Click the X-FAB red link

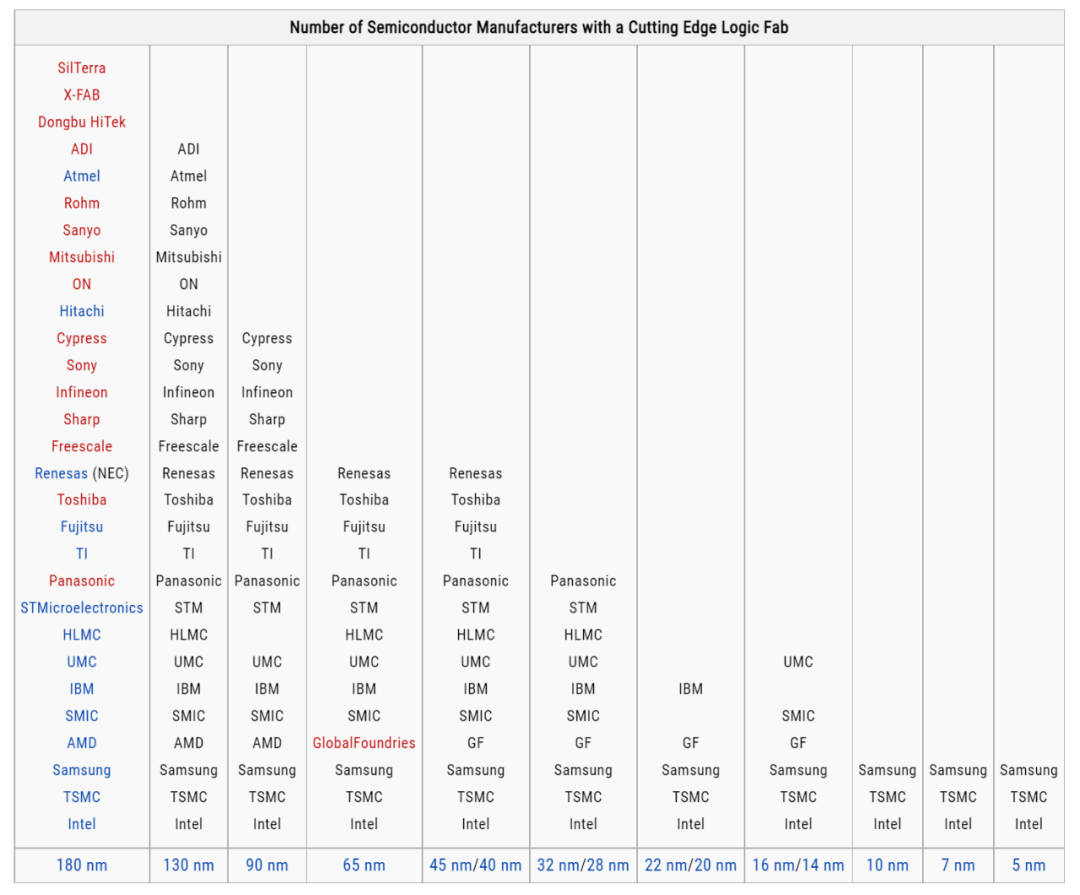click(81, 95)
